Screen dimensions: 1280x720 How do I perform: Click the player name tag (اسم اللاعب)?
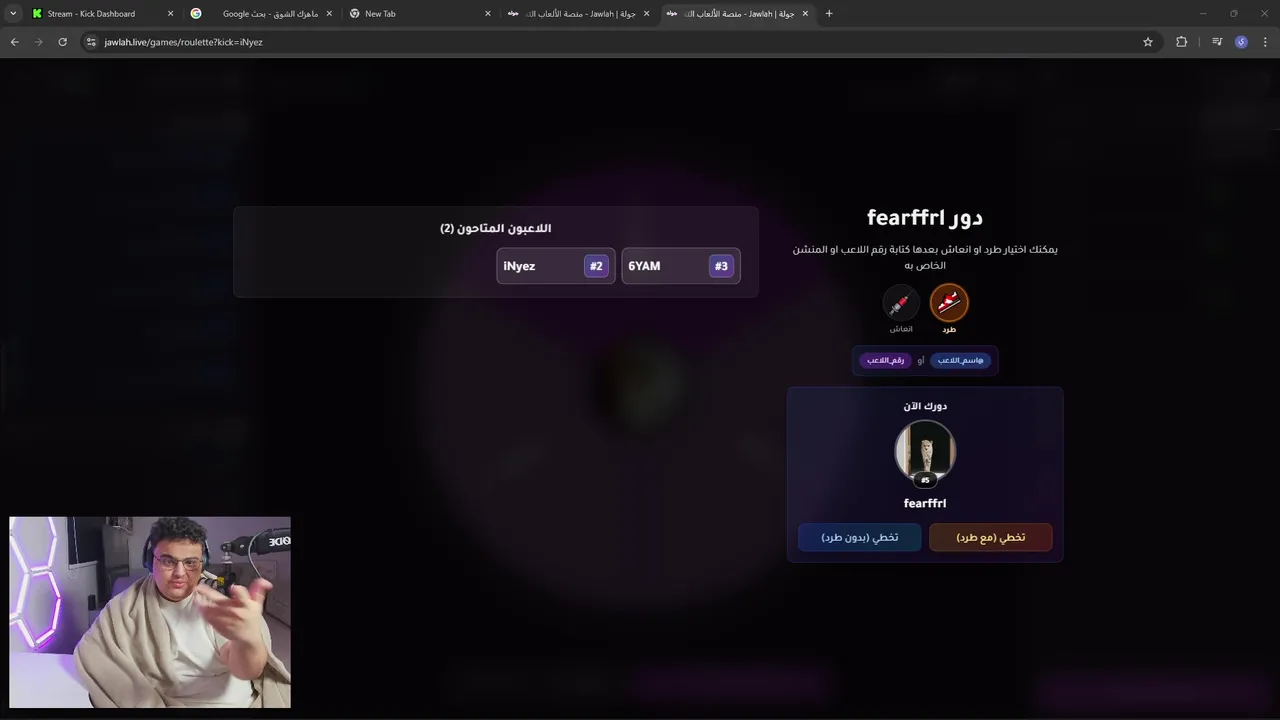point(960,360)
